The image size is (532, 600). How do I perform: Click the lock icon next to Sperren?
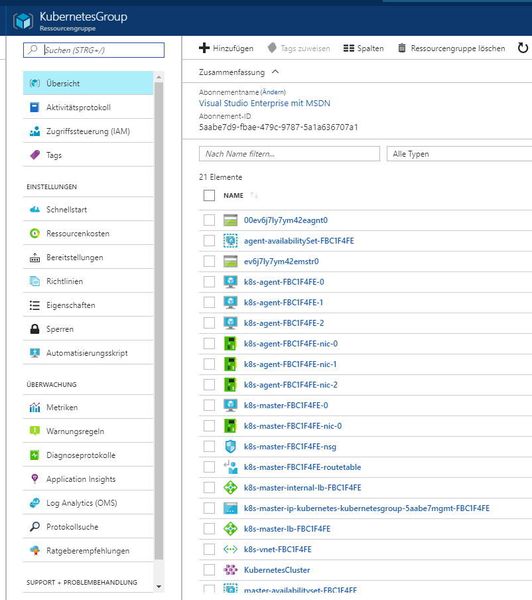pyautogui.click(x=35, y=329)
